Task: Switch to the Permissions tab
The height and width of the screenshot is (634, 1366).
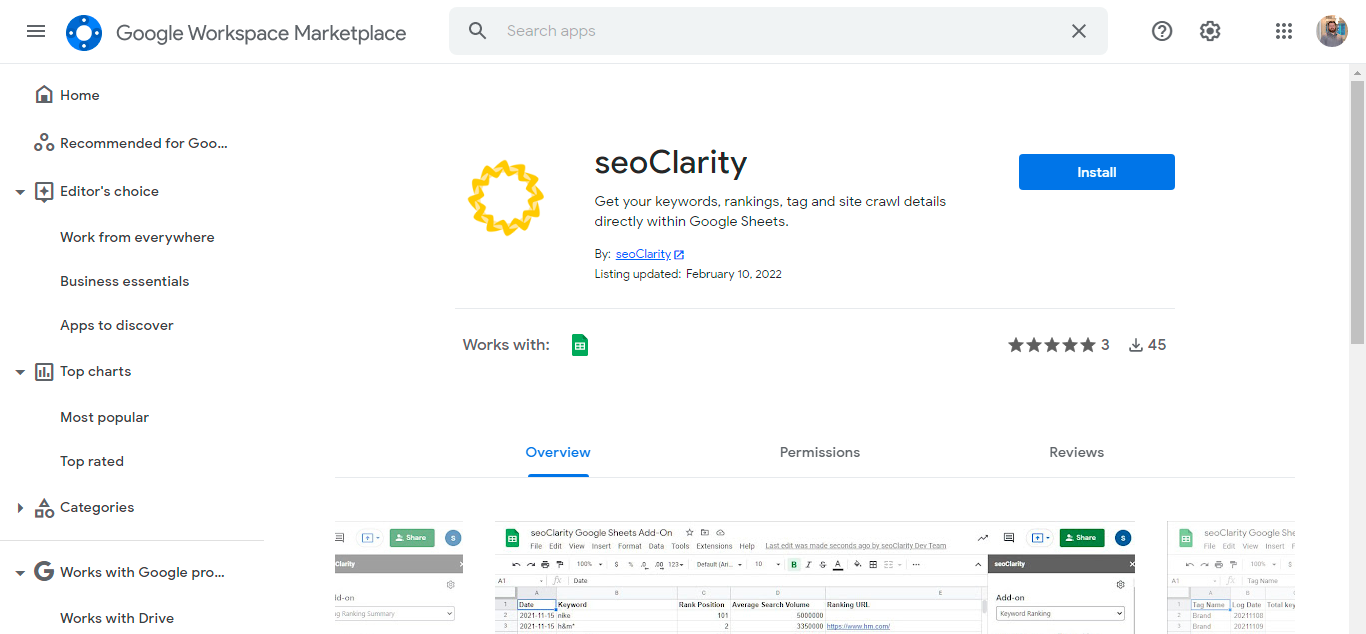Action: click(x=819, y=452)
